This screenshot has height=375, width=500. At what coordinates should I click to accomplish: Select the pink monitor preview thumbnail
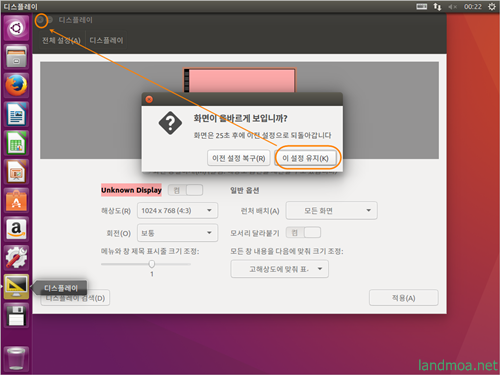pos(240,80)
